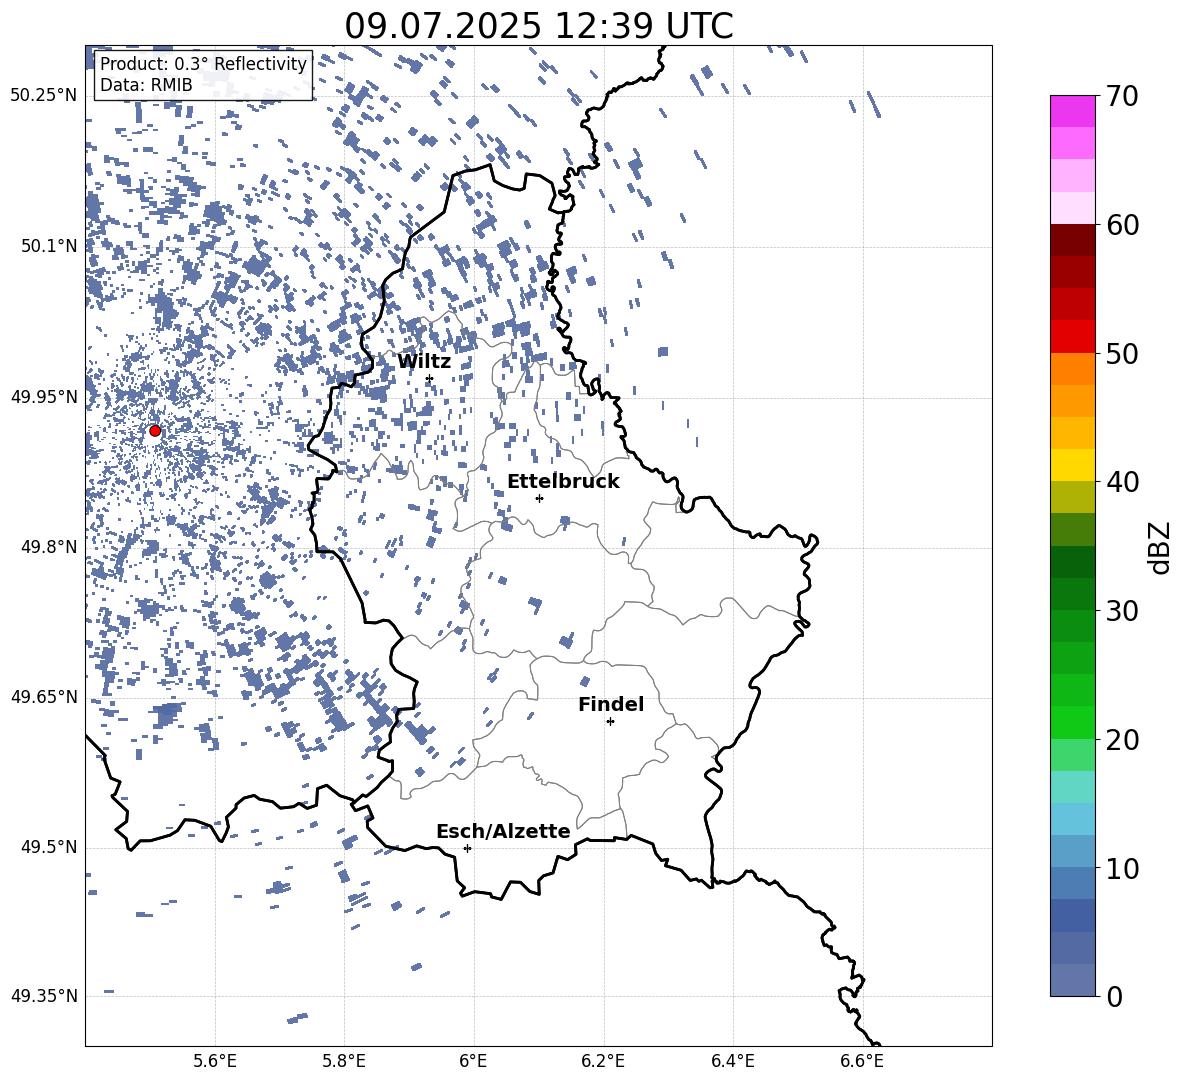The width and height of the screenshot is (1184, 1081).
Task: Click the 6.4°E longitude label
Action: point(732,1061)
